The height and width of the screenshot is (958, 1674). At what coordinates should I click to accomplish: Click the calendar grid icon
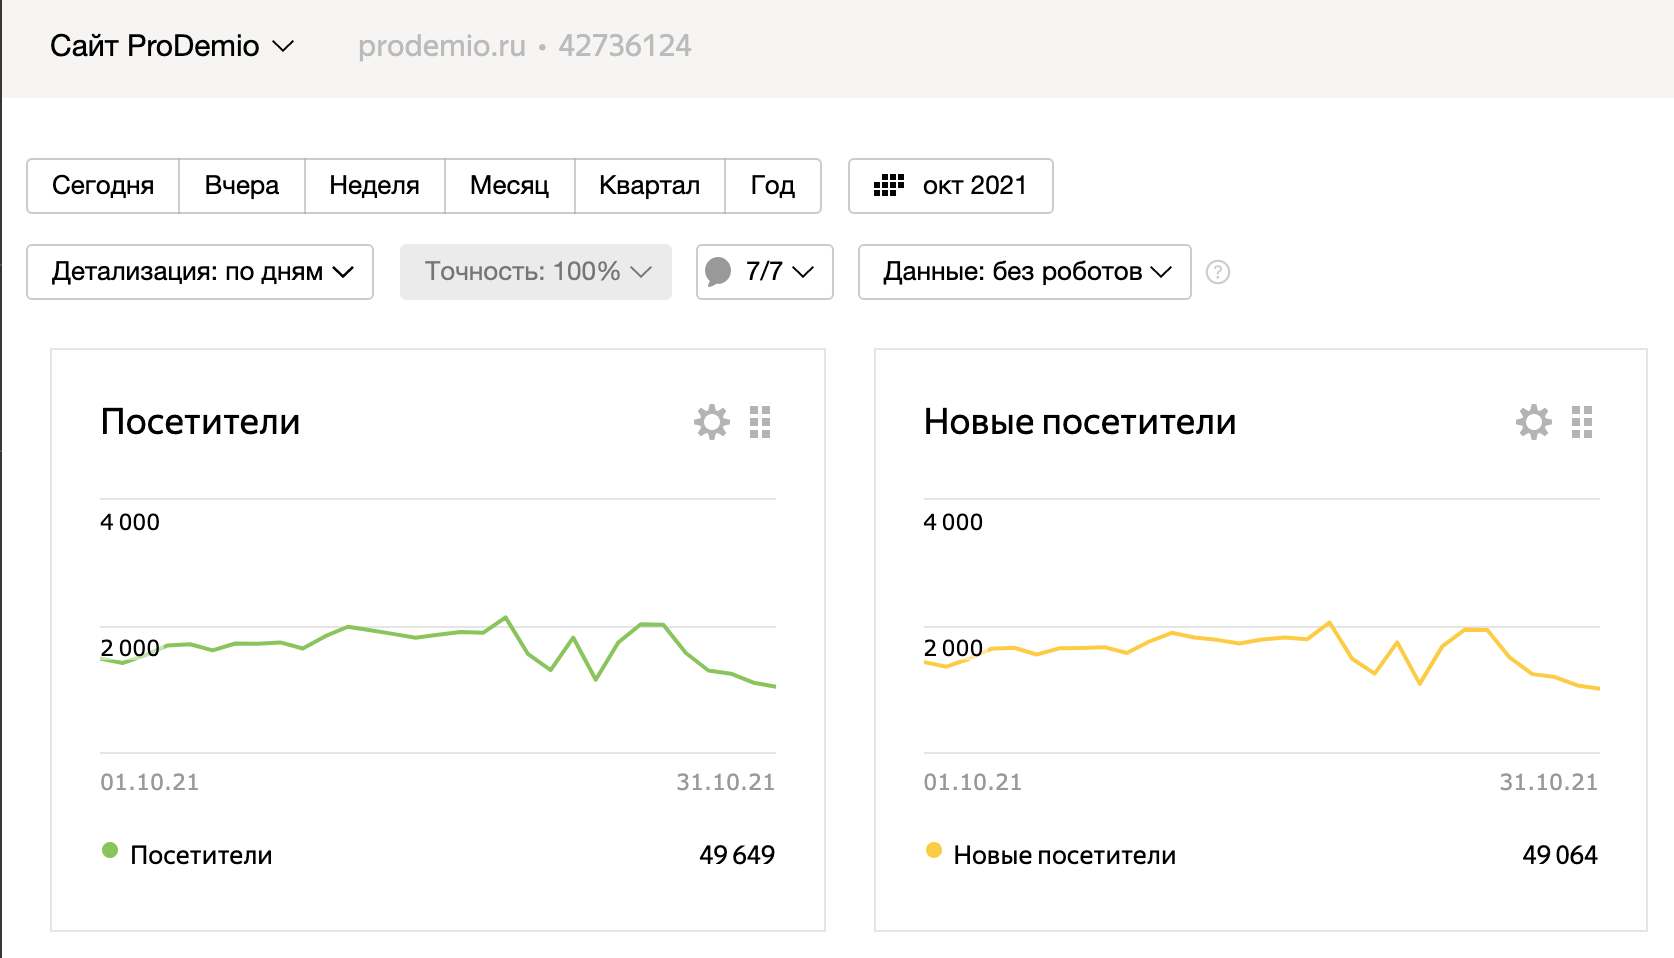[x=888, y=186]
